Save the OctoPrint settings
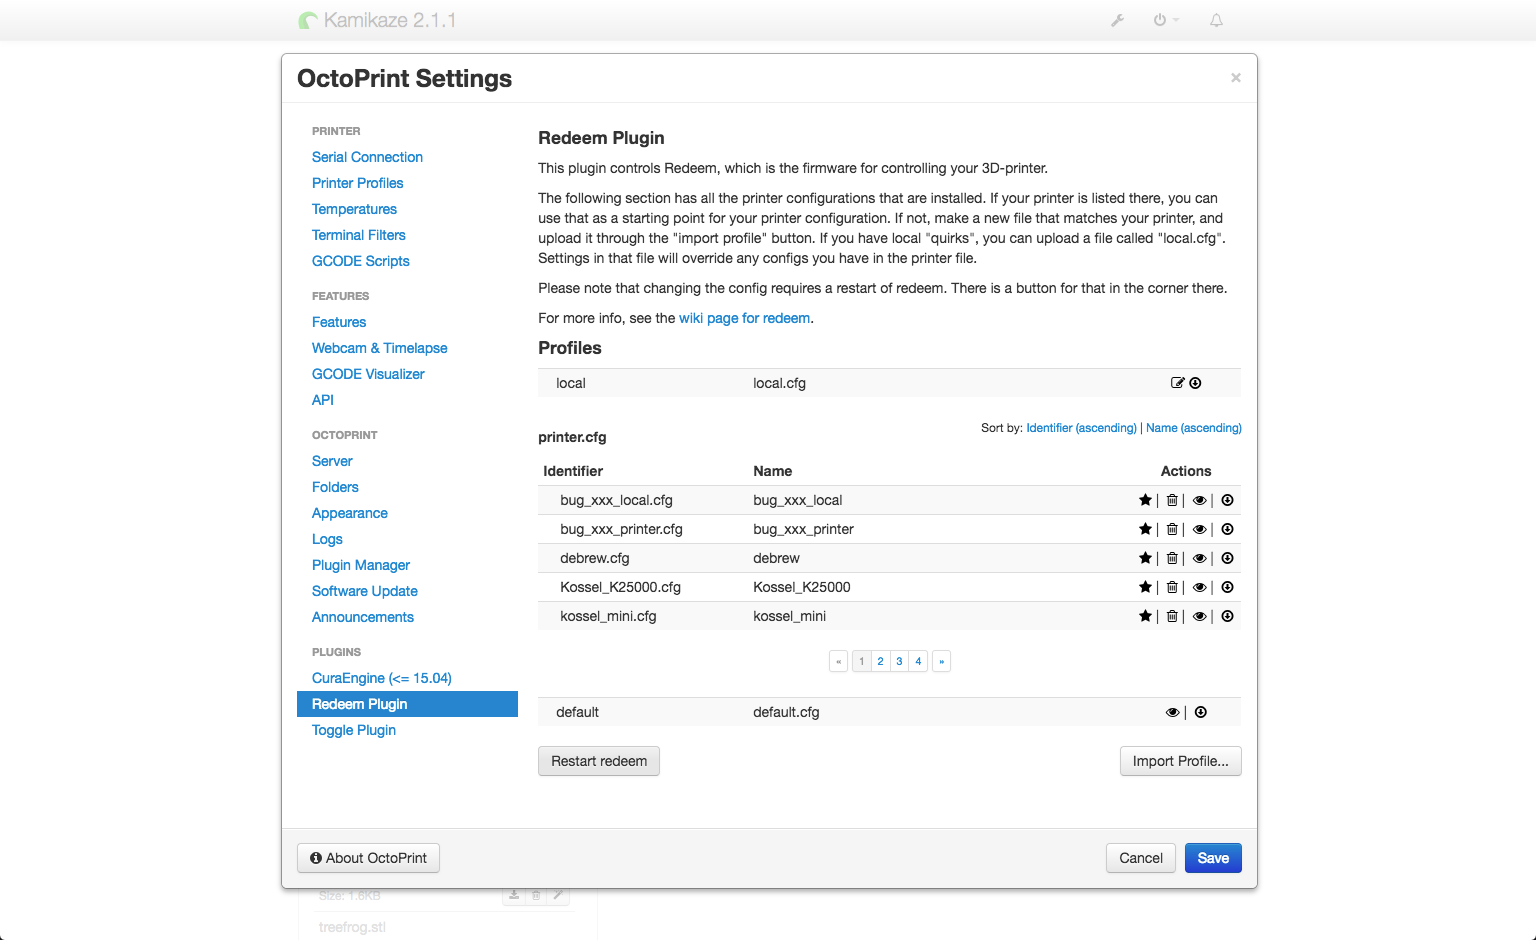The image size is (1536, 940). (1213, 858)
